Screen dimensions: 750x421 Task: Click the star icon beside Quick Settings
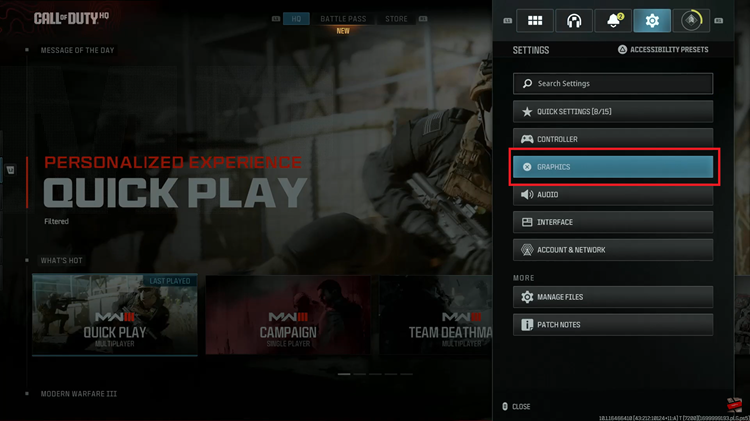pyautogui.click(x=527, y=111)
